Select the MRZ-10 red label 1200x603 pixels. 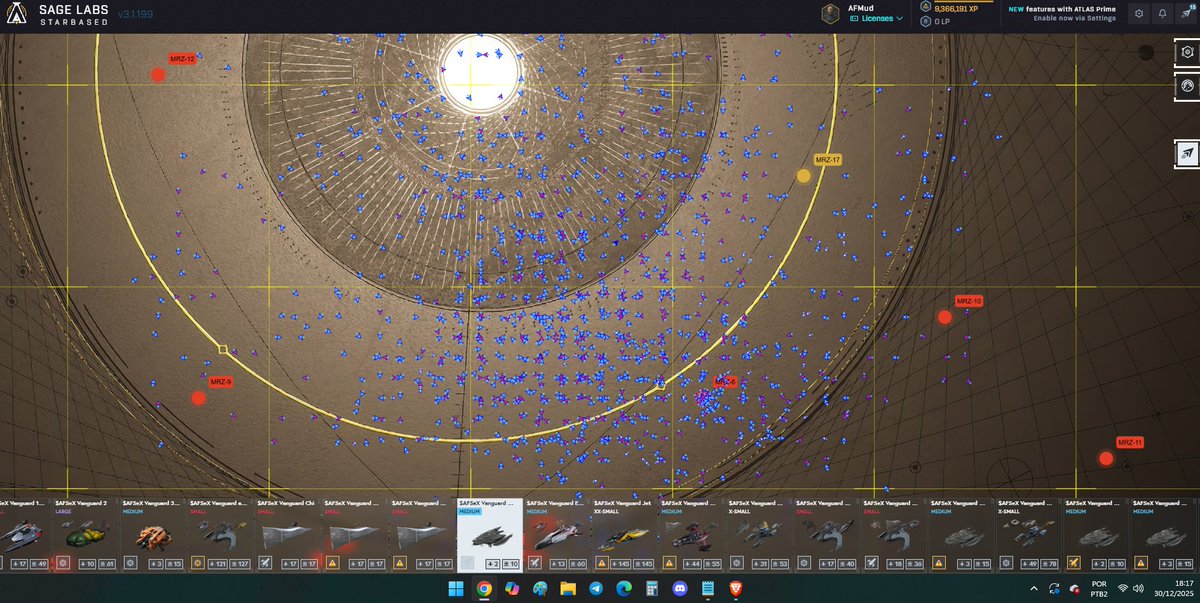969,301
